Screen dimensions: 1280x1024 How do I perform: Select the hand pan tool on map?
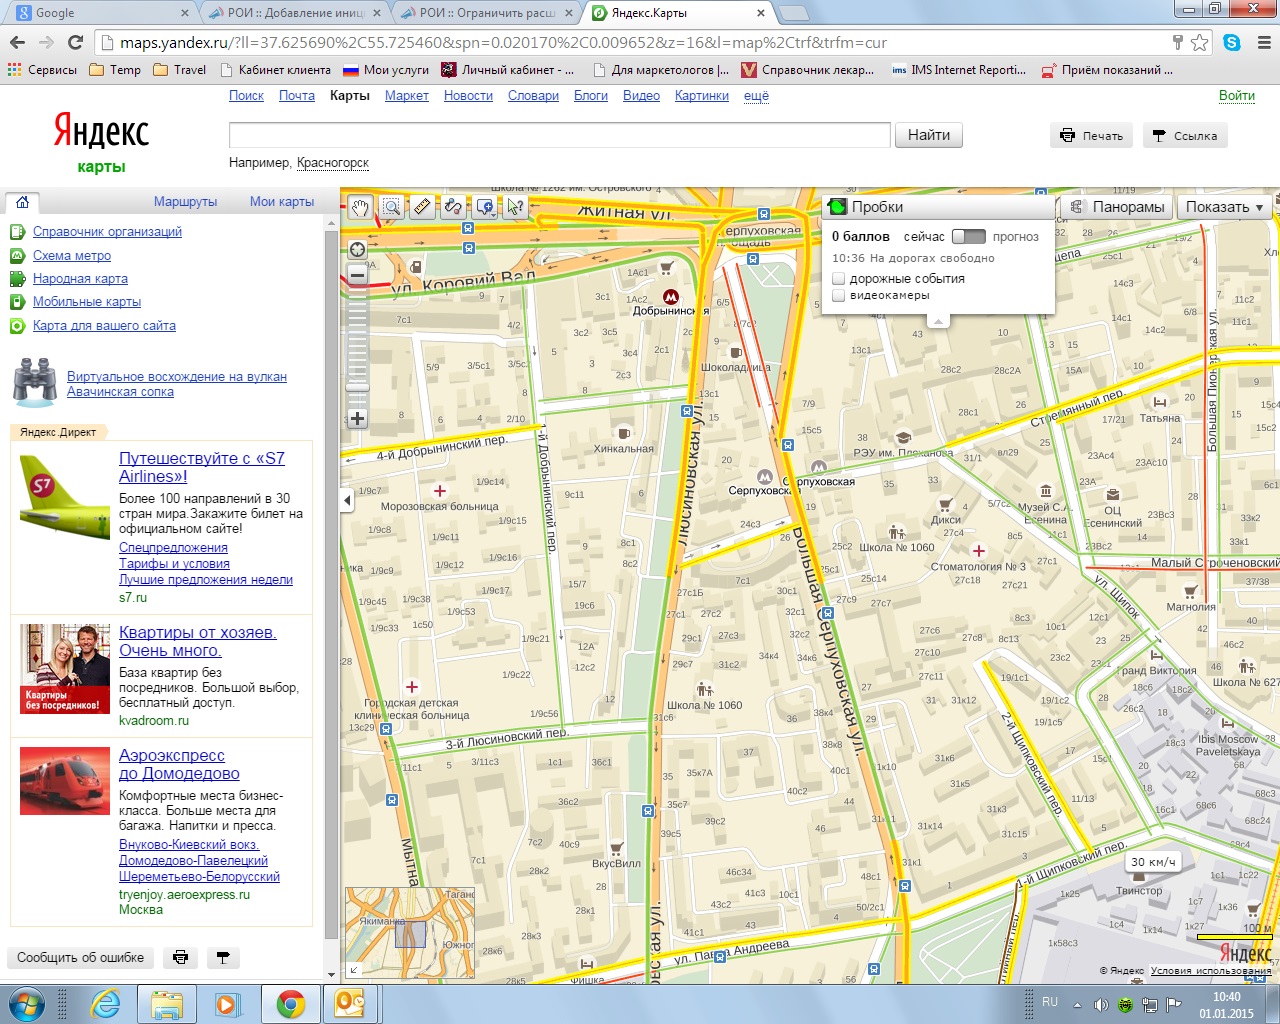tap(360, 207)
